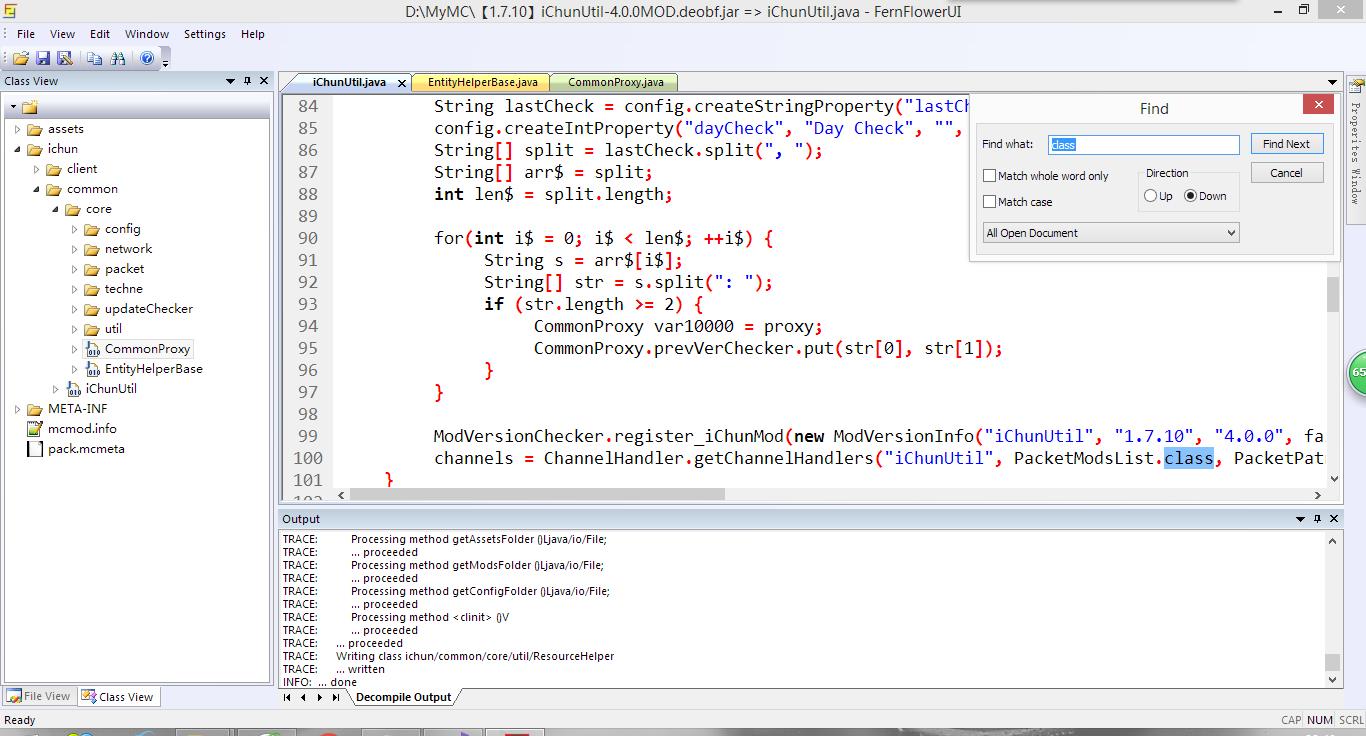The height and width of the screenshot is (736, 1366).
Task: Switch to EntityHelperBase.java tab
Action: (482, 82)
